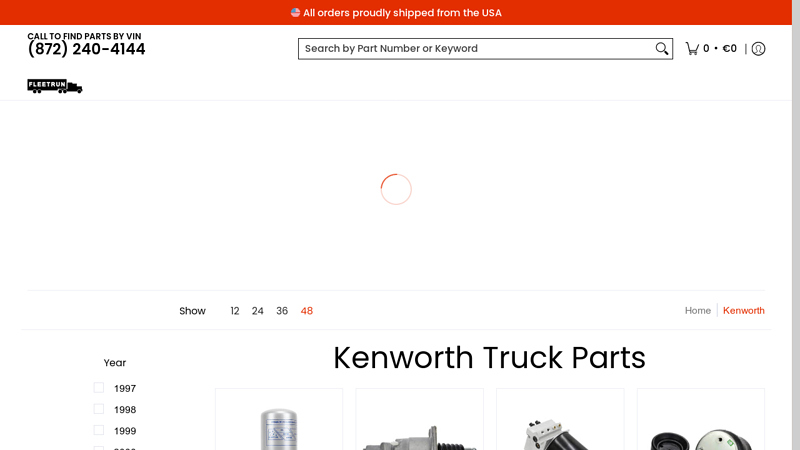Click the cart total €0 text
The width and height of the screenshot is (800, 450).
730,48
